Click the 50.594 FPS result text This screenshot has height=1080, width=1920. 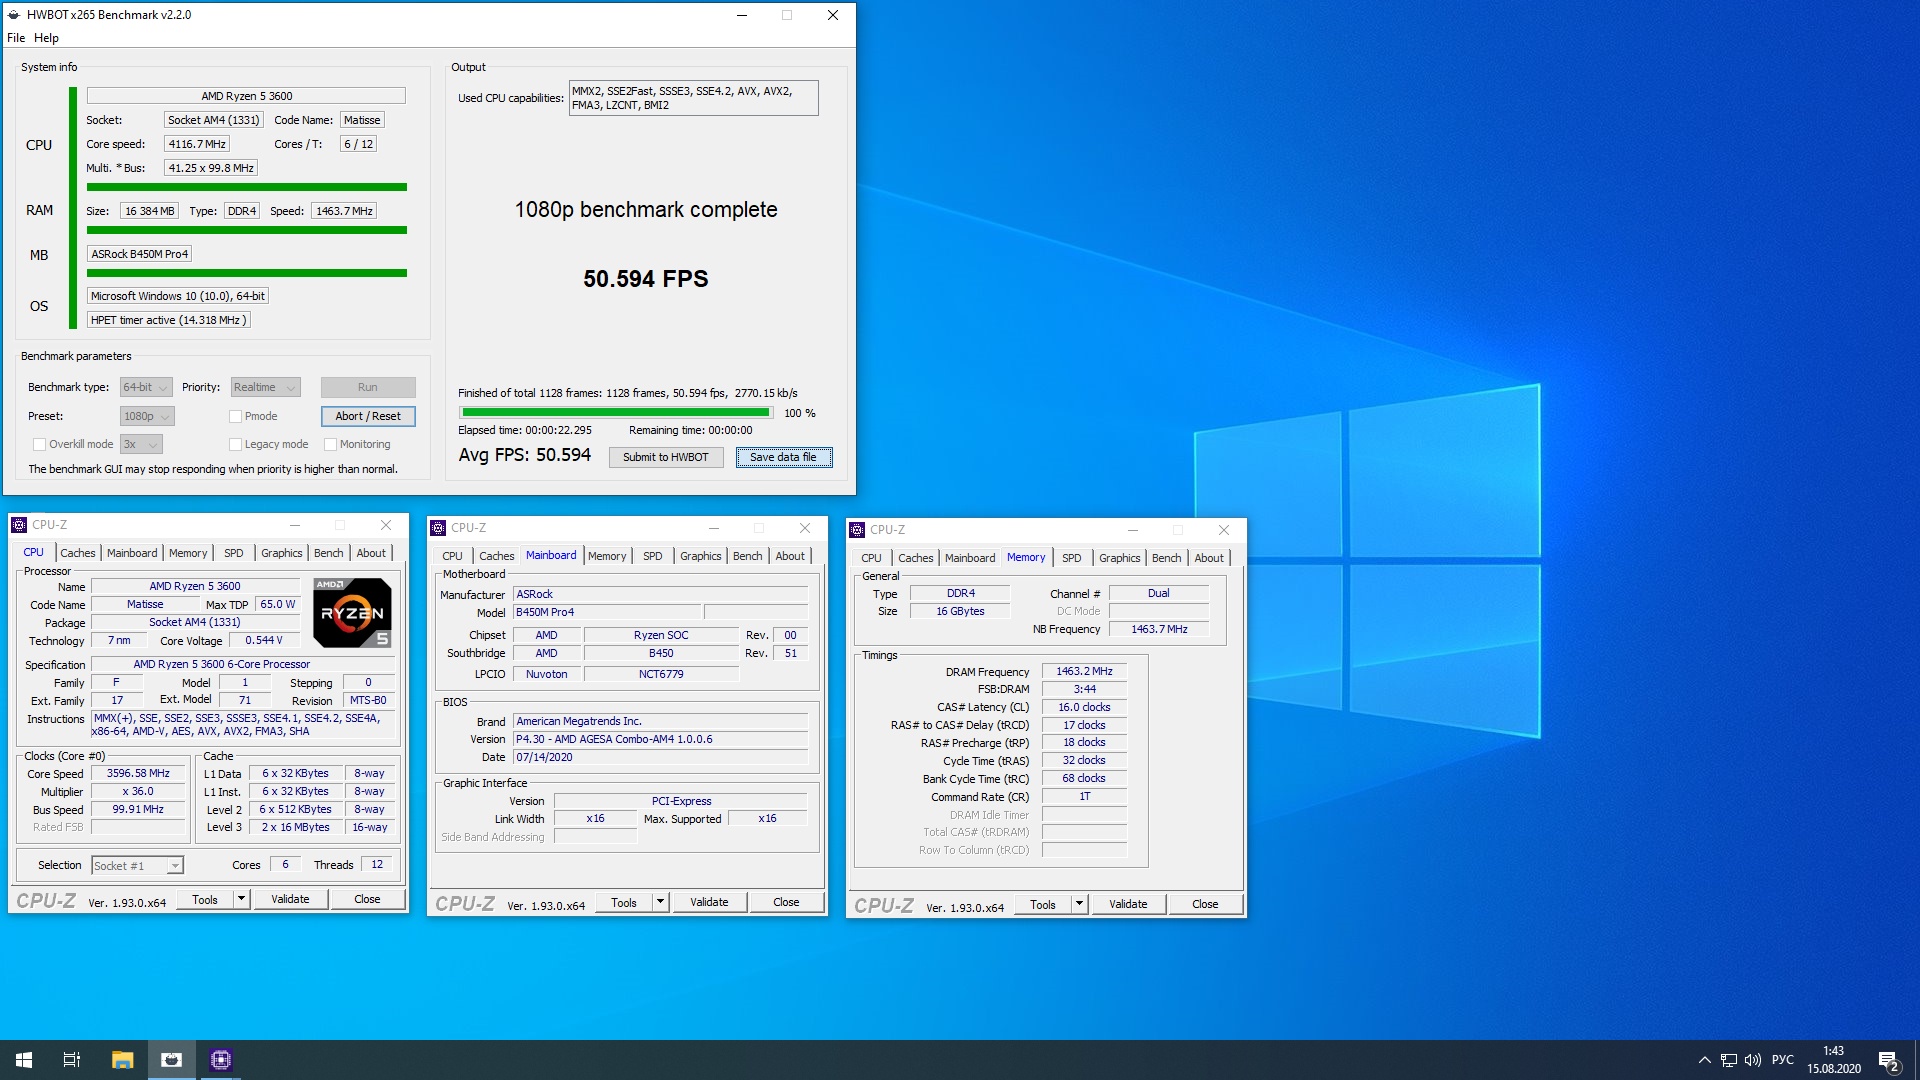click(x=646, y=279)
